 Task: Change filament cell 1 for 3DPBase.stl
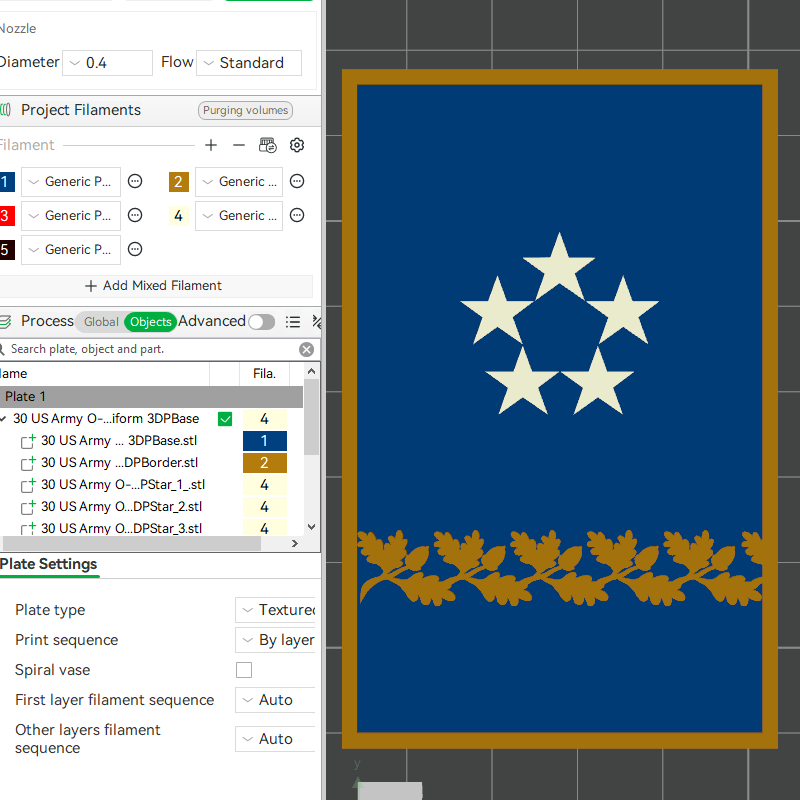265,441
